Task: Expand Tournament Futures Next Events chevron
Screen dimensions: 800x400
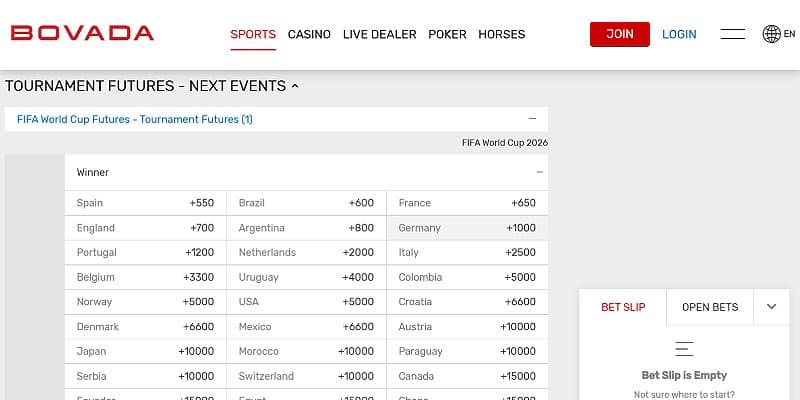Action: point(295,87)
